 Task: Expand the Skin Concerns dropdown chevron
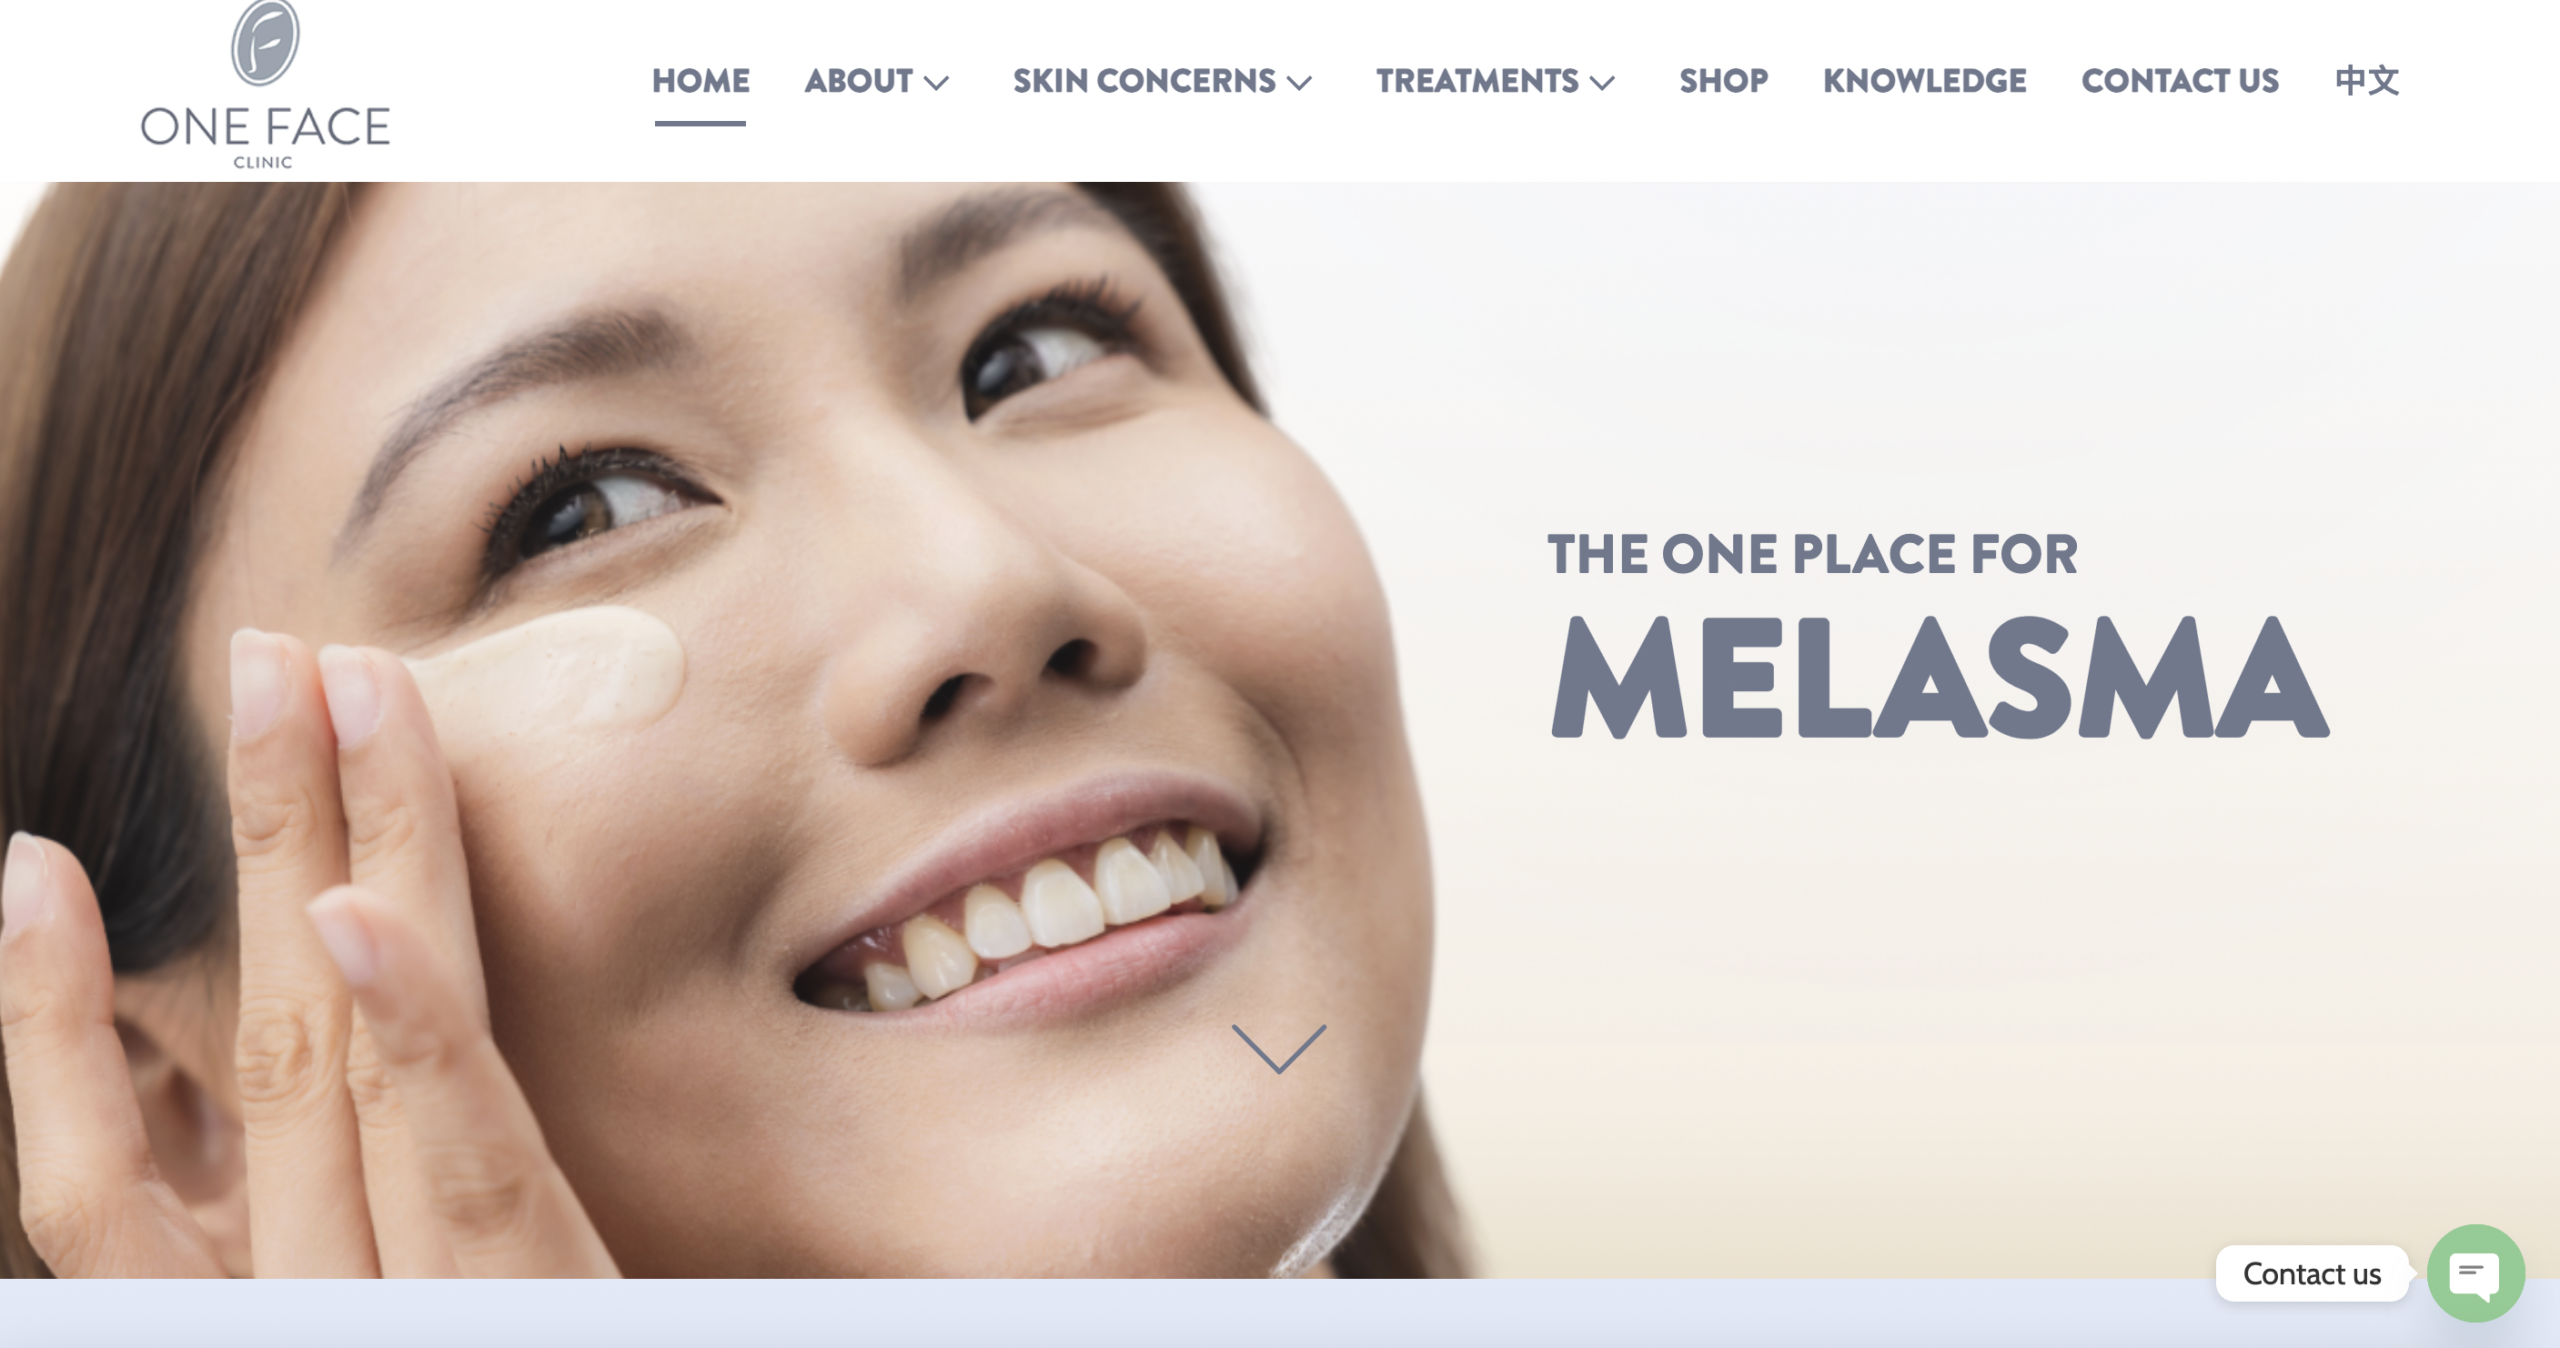click(1299, 82)
